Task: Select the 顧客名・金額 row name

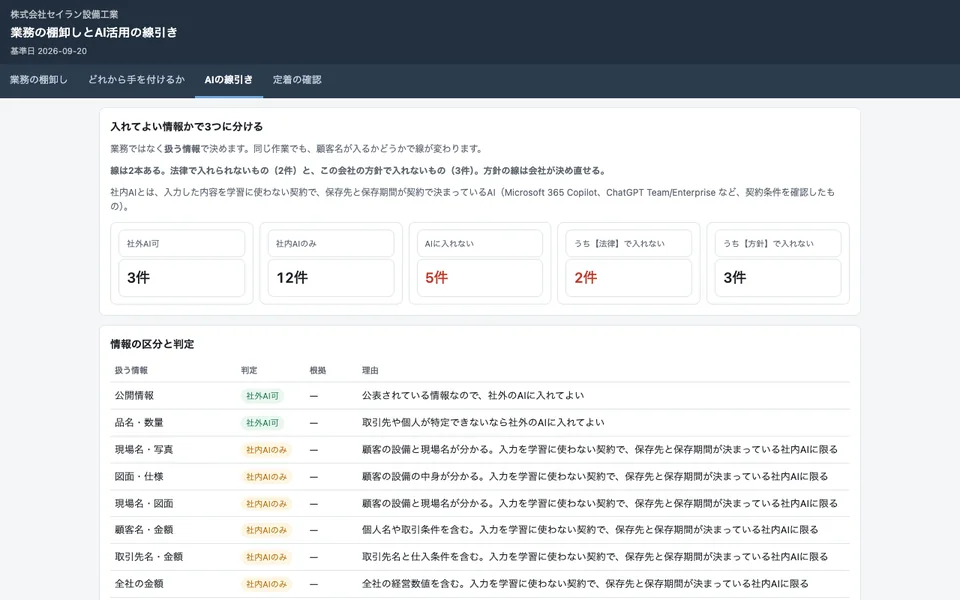Action: 144,530
